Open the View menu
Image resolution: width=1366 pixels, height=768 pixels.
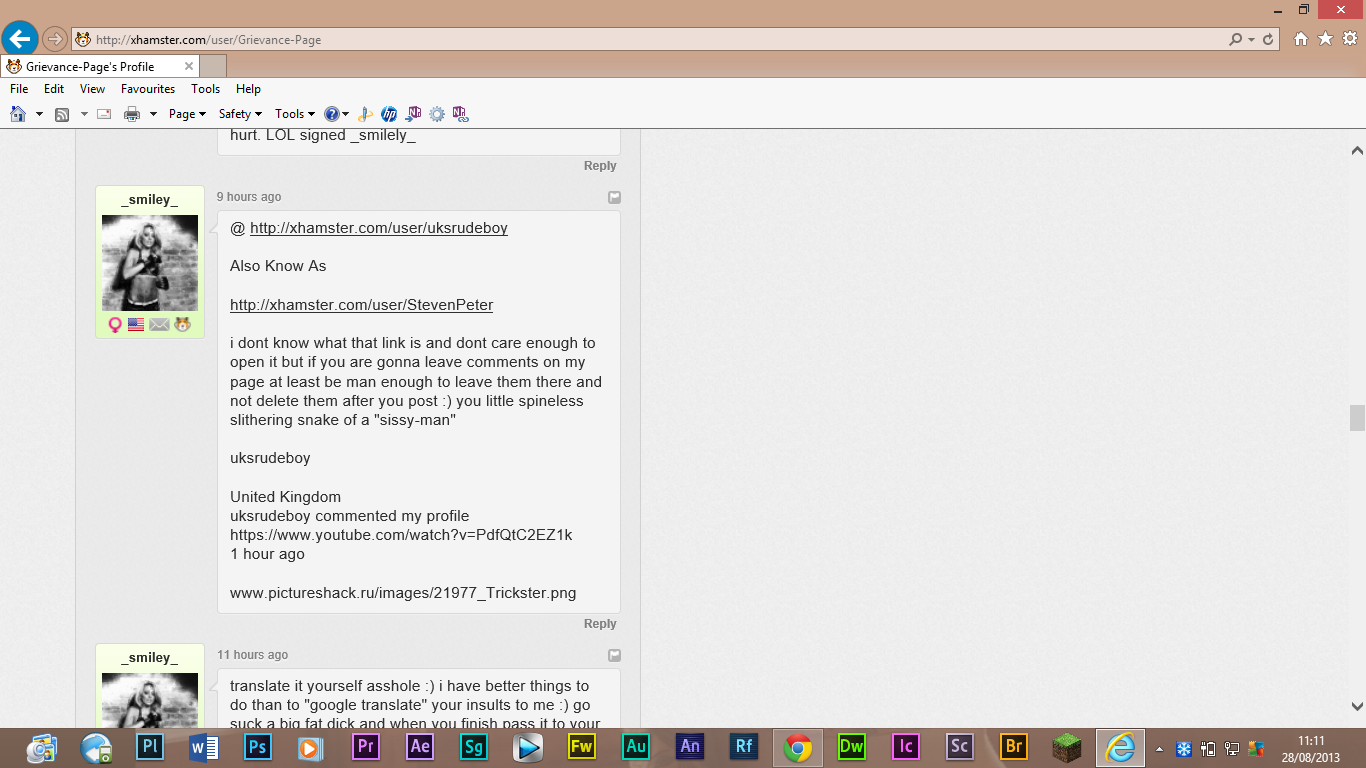pyautogui.click(x=92, y=89)
